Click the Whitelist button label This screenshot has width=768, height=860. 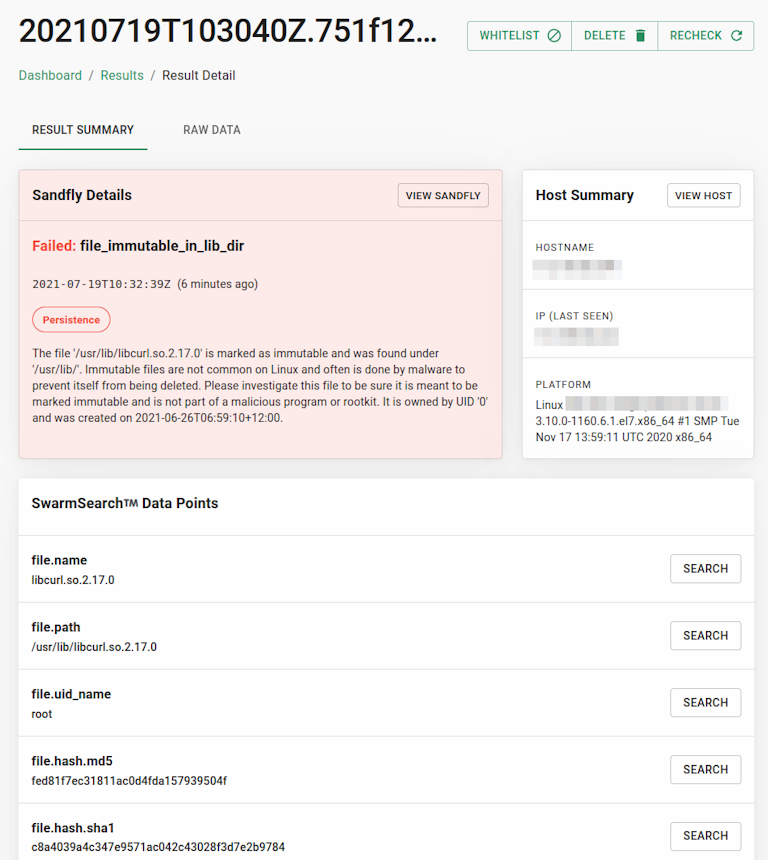509,36
